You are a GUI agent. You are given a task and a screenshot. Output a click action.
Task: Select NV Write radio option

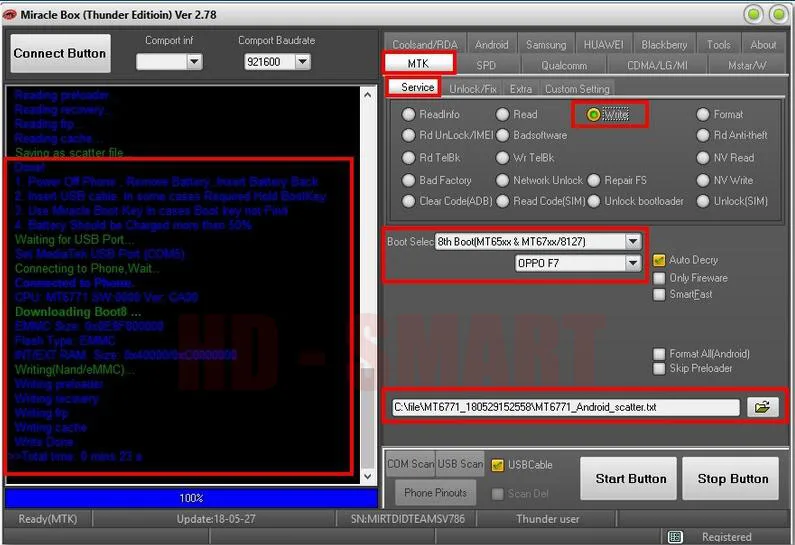[703, 180]
